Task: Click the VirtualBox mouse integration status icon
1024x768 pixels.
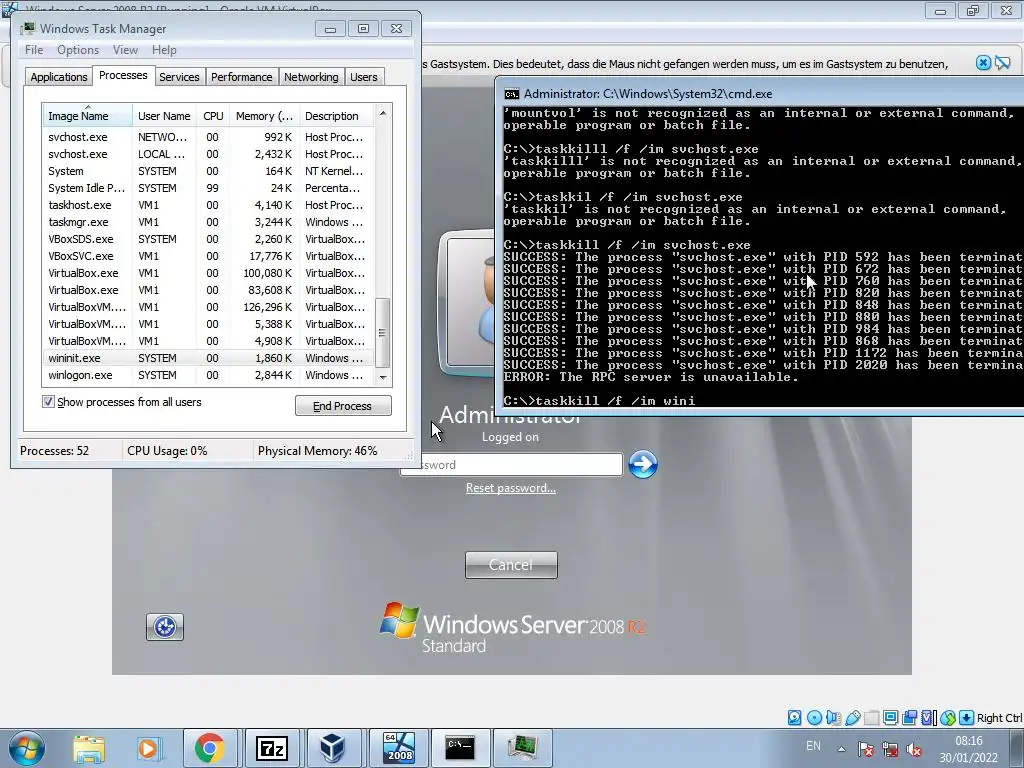Action: point(948,718)
